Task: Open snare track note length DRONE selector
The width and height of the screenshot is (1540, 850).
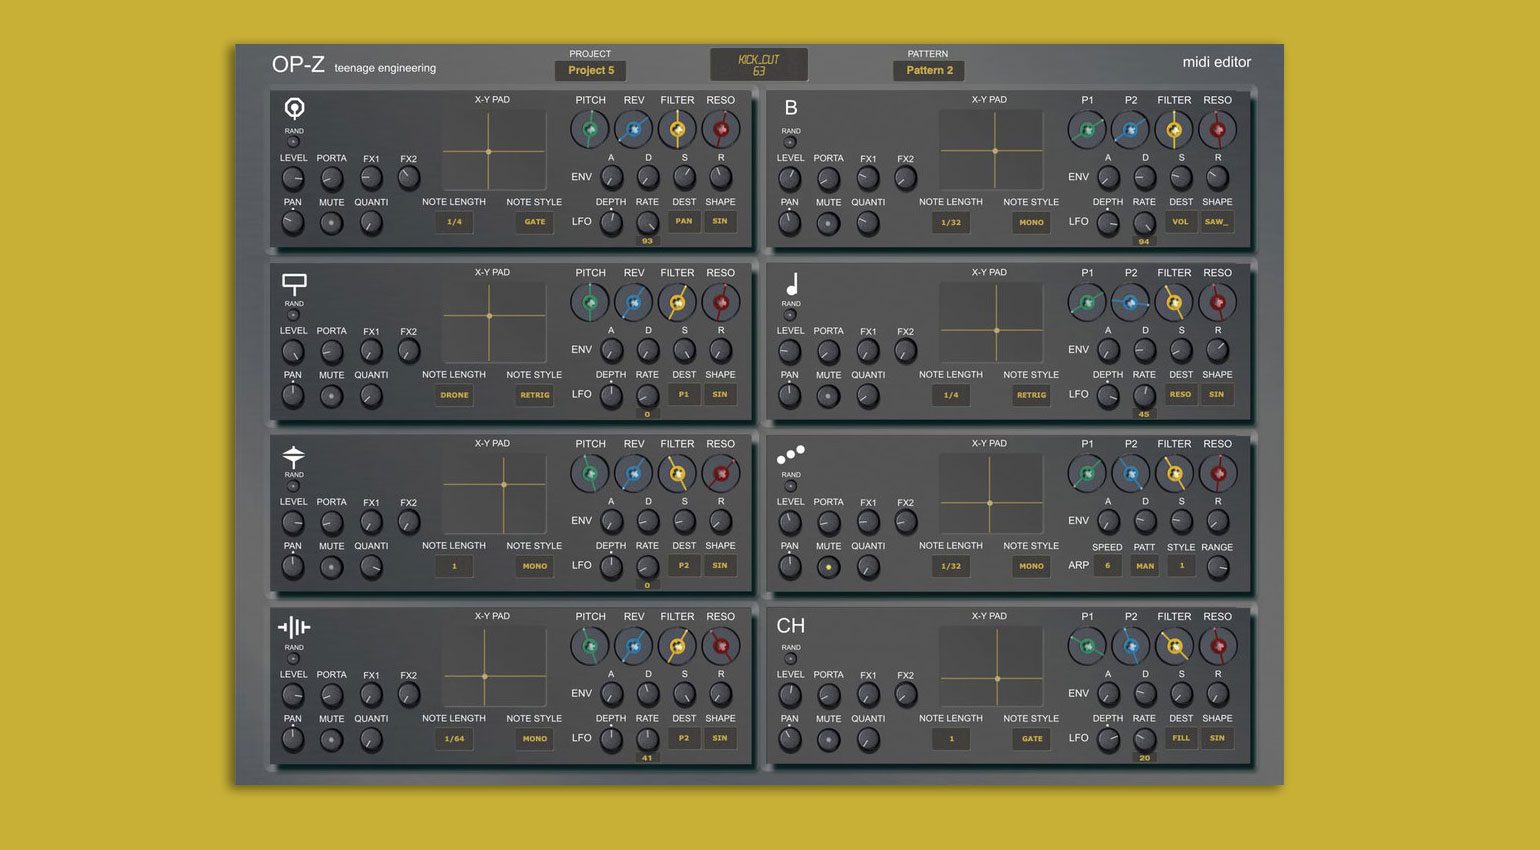Action: click(x=454, y=395)
